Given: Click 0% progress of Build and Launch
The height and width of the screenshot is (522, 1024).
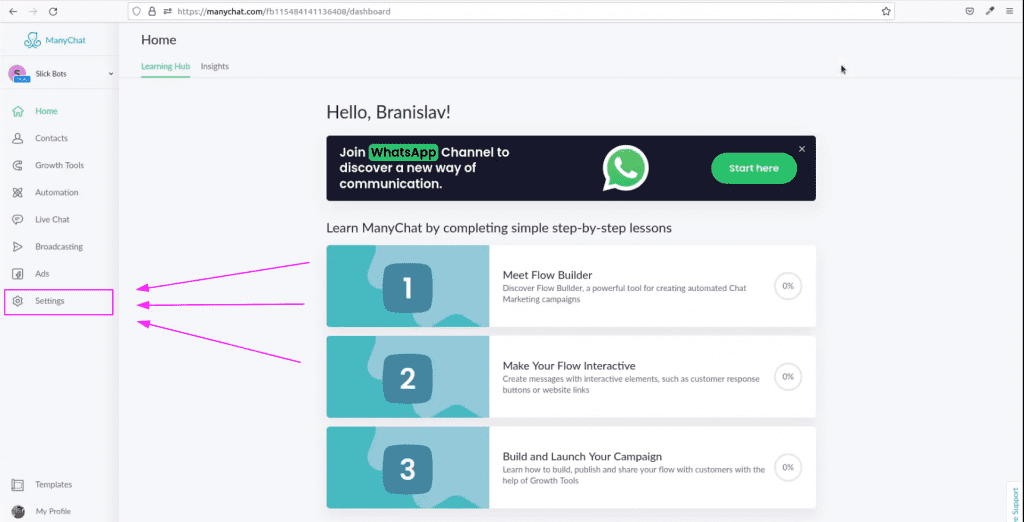Looking at the screenshot, I should point(788,468).
